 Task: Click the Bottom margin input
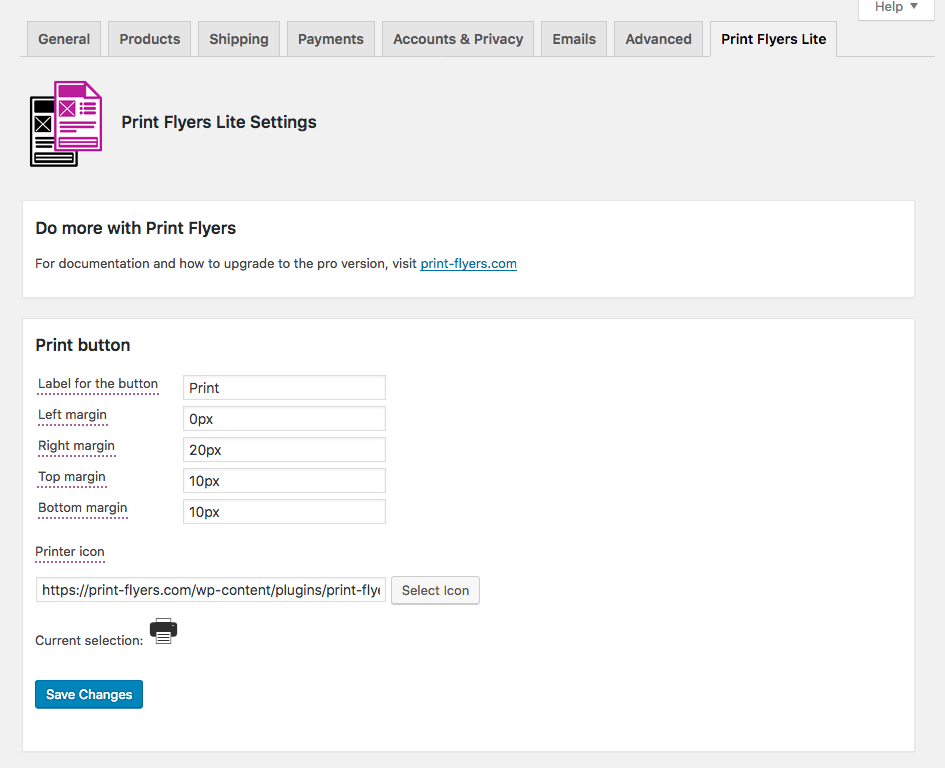[x=284, y=512]
